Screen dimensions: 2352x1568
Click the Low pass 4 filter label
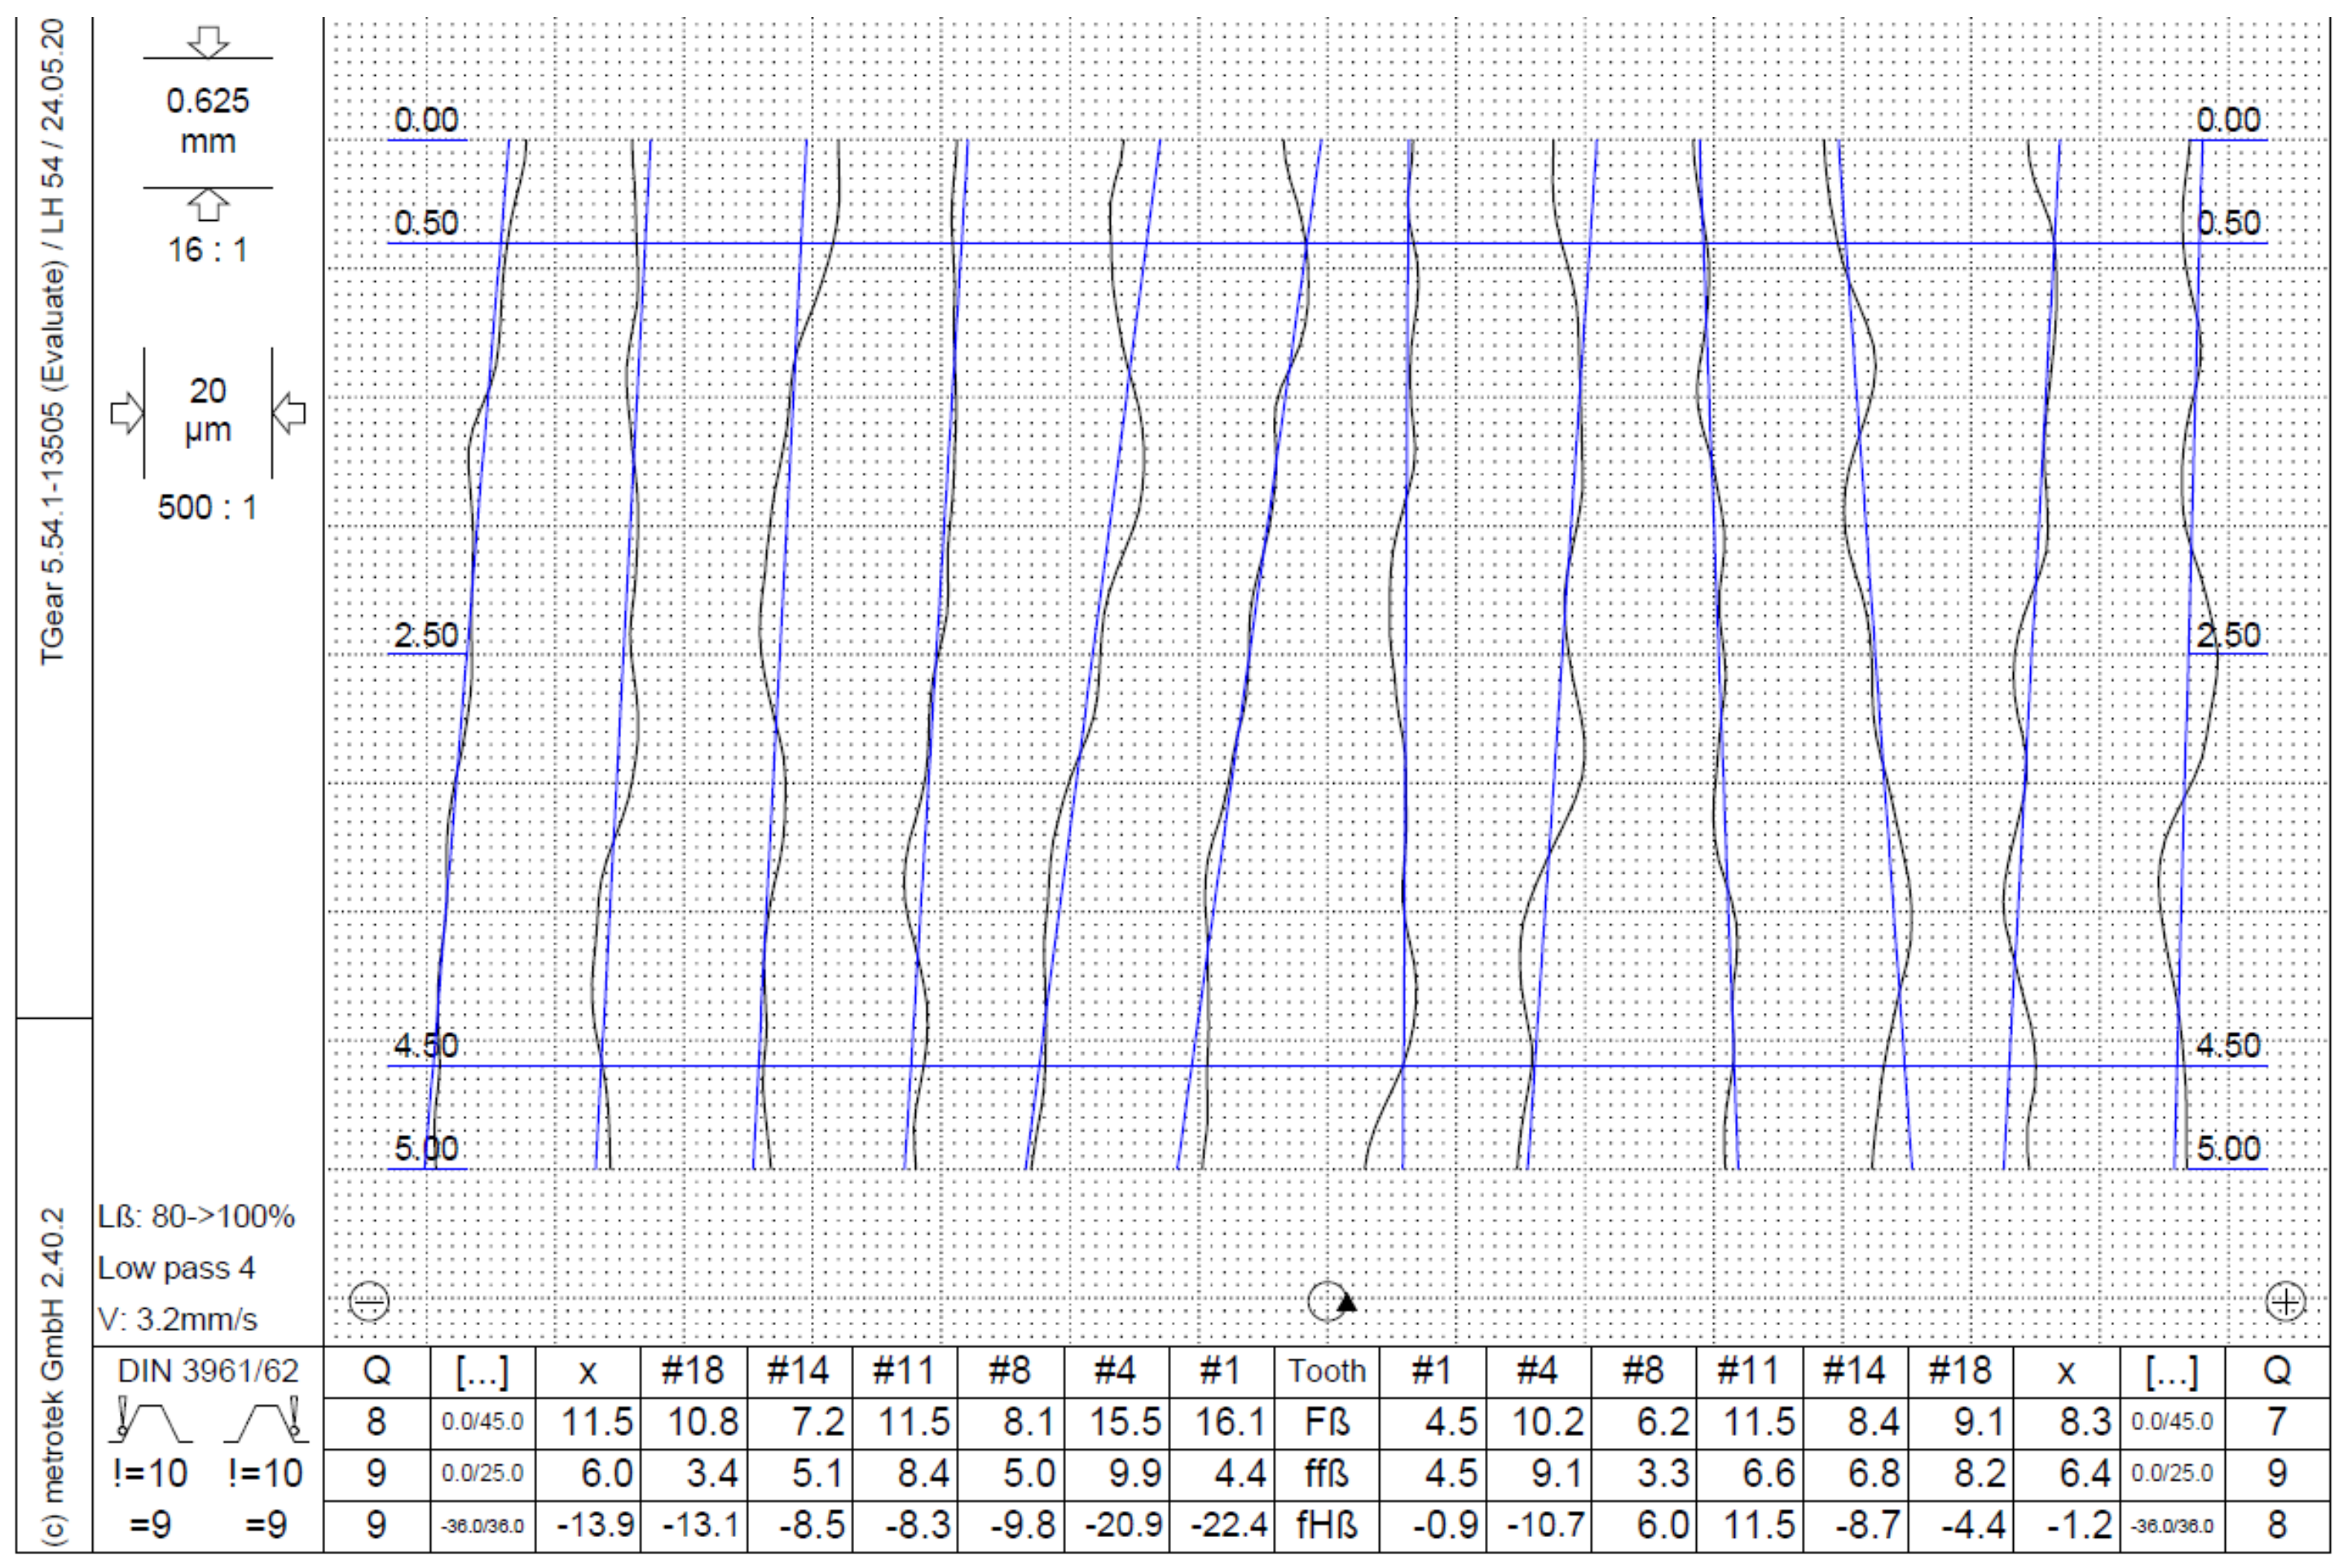176,1268
